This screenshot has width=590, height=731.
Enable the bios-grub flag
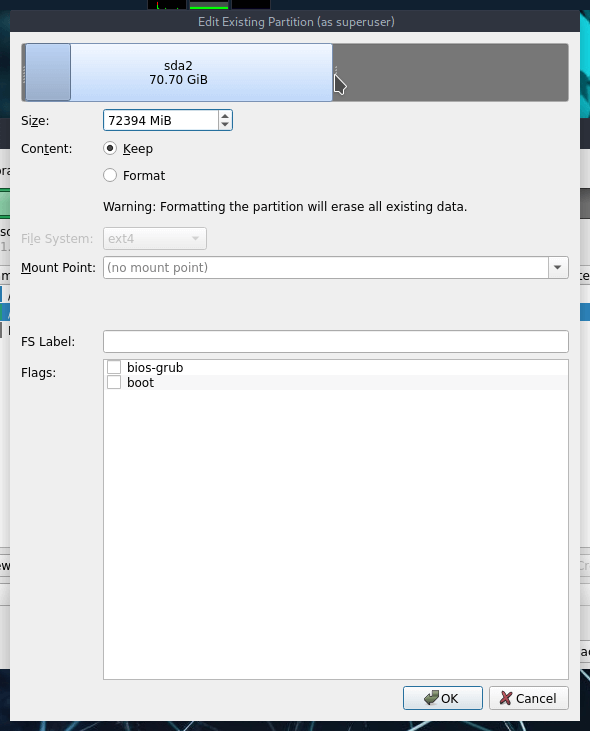[114, 367]
